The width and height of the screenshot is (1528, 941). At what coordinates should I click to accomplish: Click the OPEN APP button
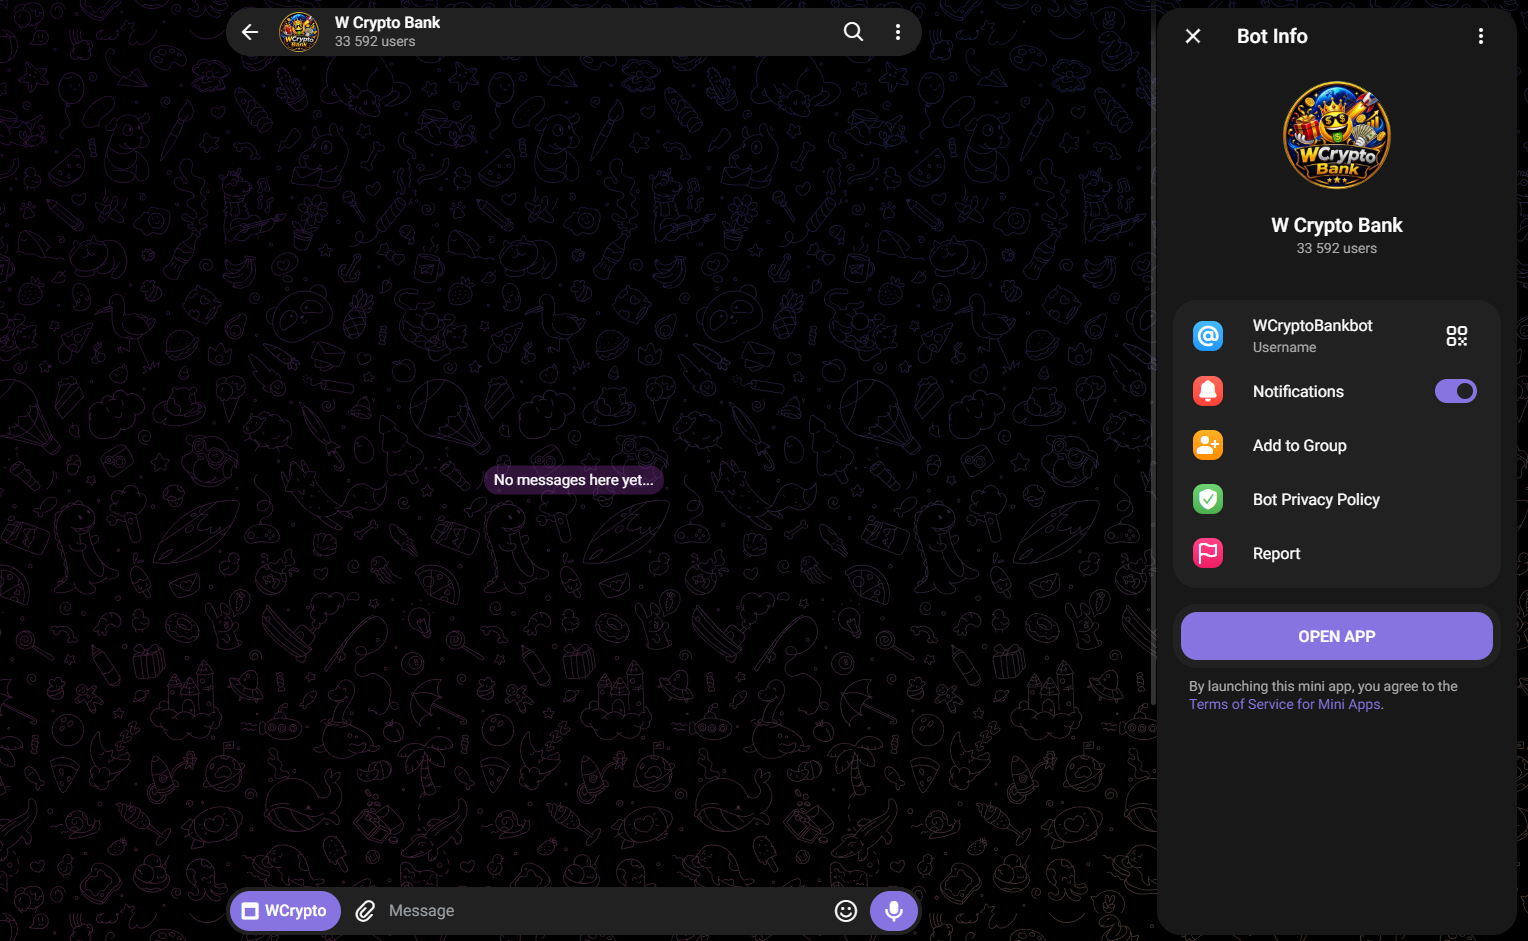[1337, 636]
